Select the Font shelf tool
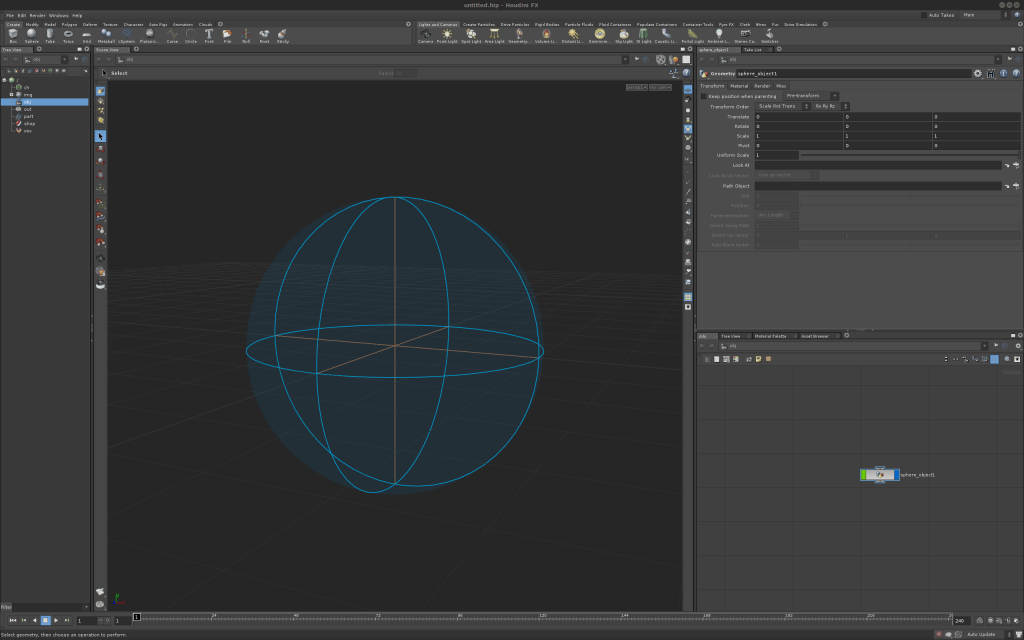The width and height of the screenshot is (1024, 640). point(209,35)
